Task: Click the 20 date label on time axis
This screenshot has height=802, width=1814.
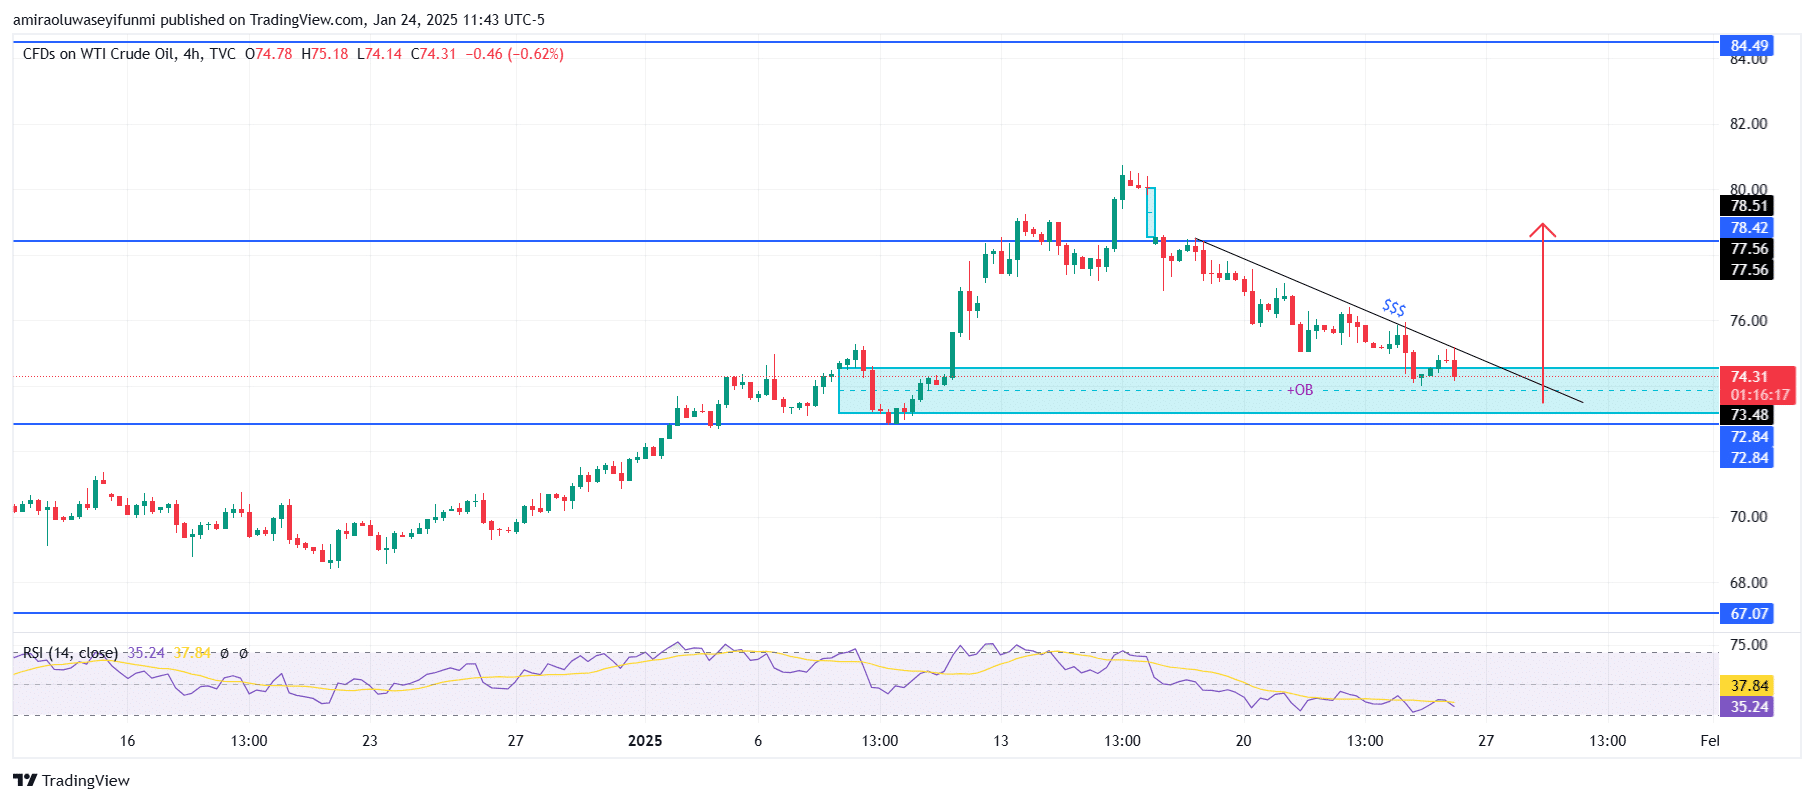Action: (x=1243, y=741)
